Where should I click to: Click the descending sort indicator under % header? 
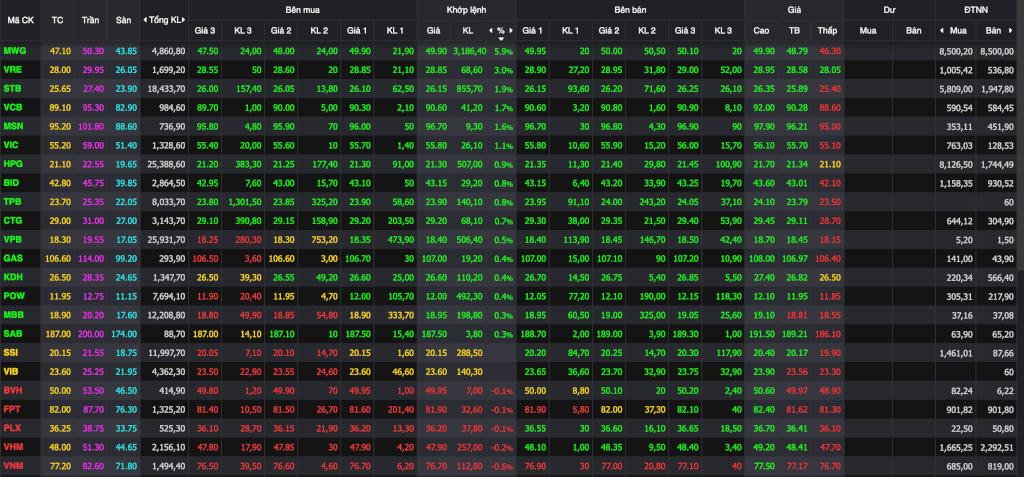[501, 38]
